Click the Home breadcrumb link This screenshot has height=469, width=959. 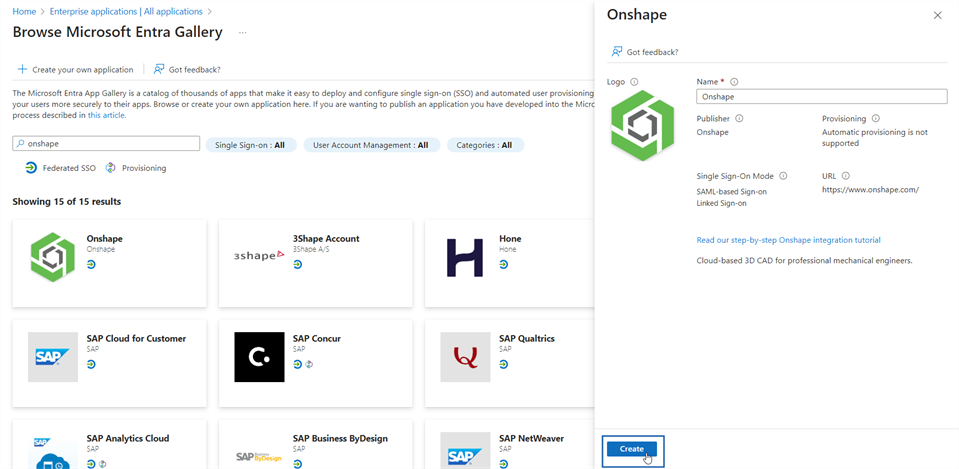point(24,11)
